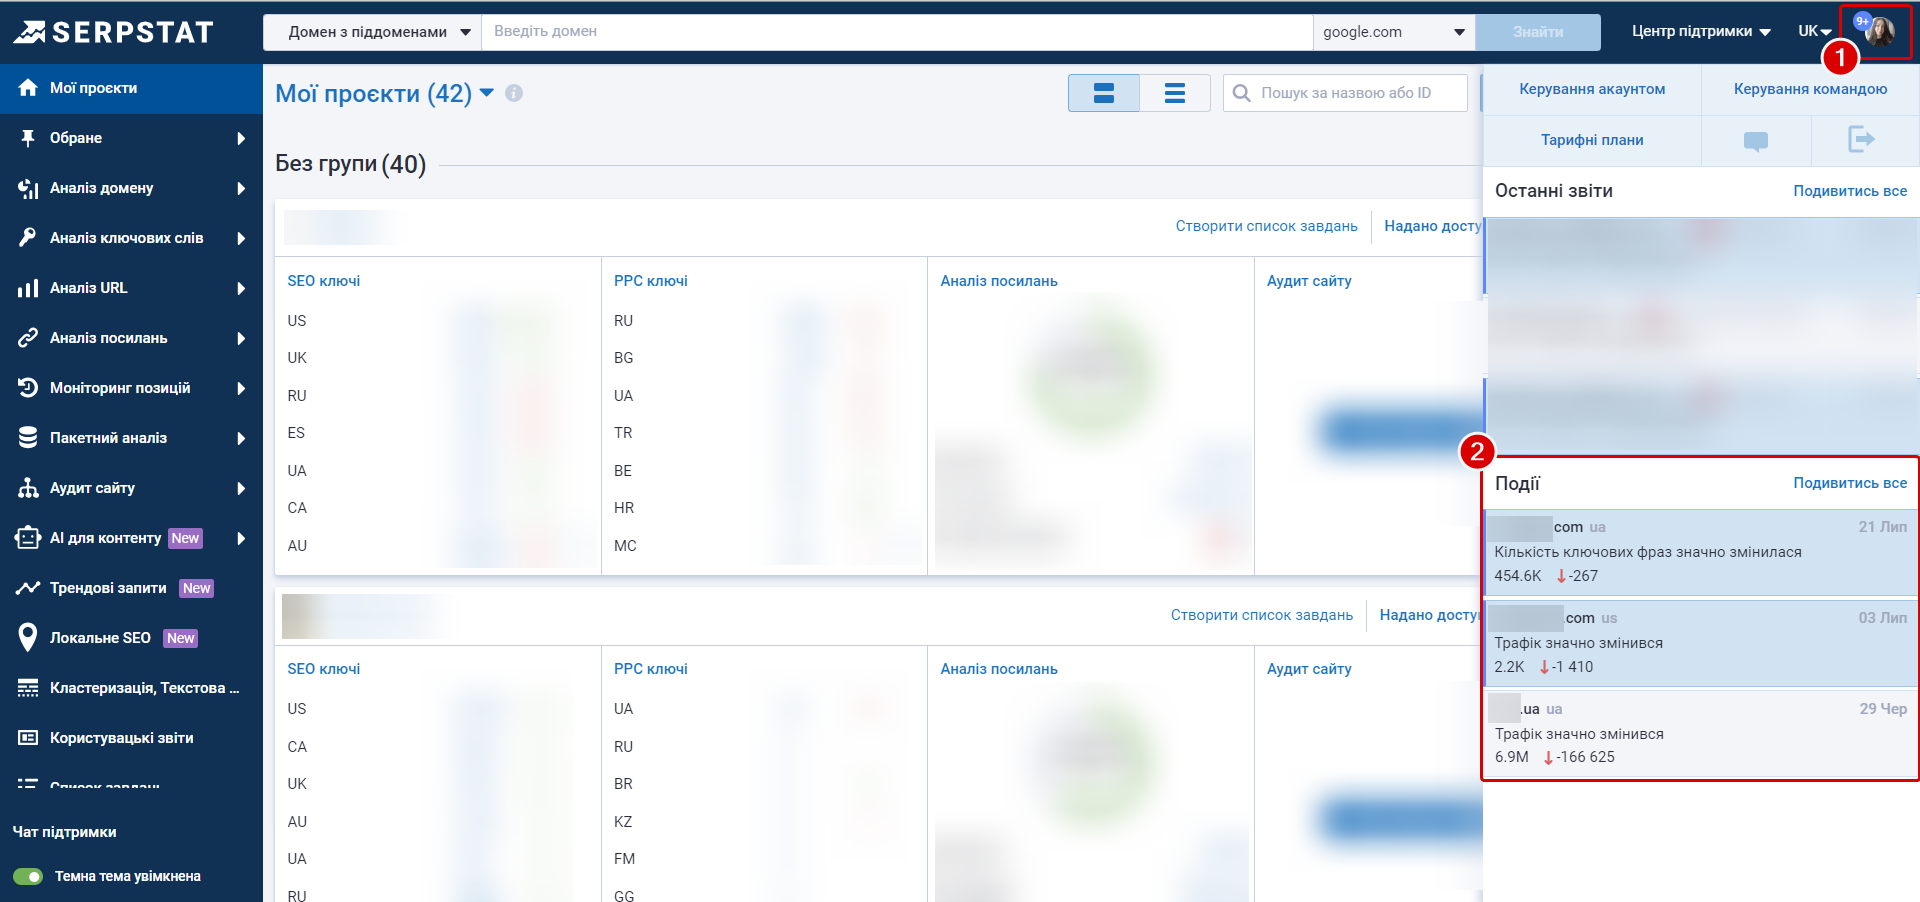This screenshot has height=902, width=1920.
Task: Select Моніторинг позицій in sidebar
Action: click(120, 388)
